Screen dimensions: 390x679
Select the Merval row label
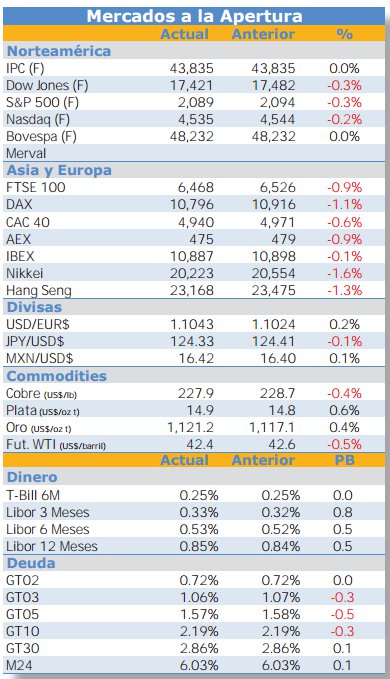click(x=26, y=153)
